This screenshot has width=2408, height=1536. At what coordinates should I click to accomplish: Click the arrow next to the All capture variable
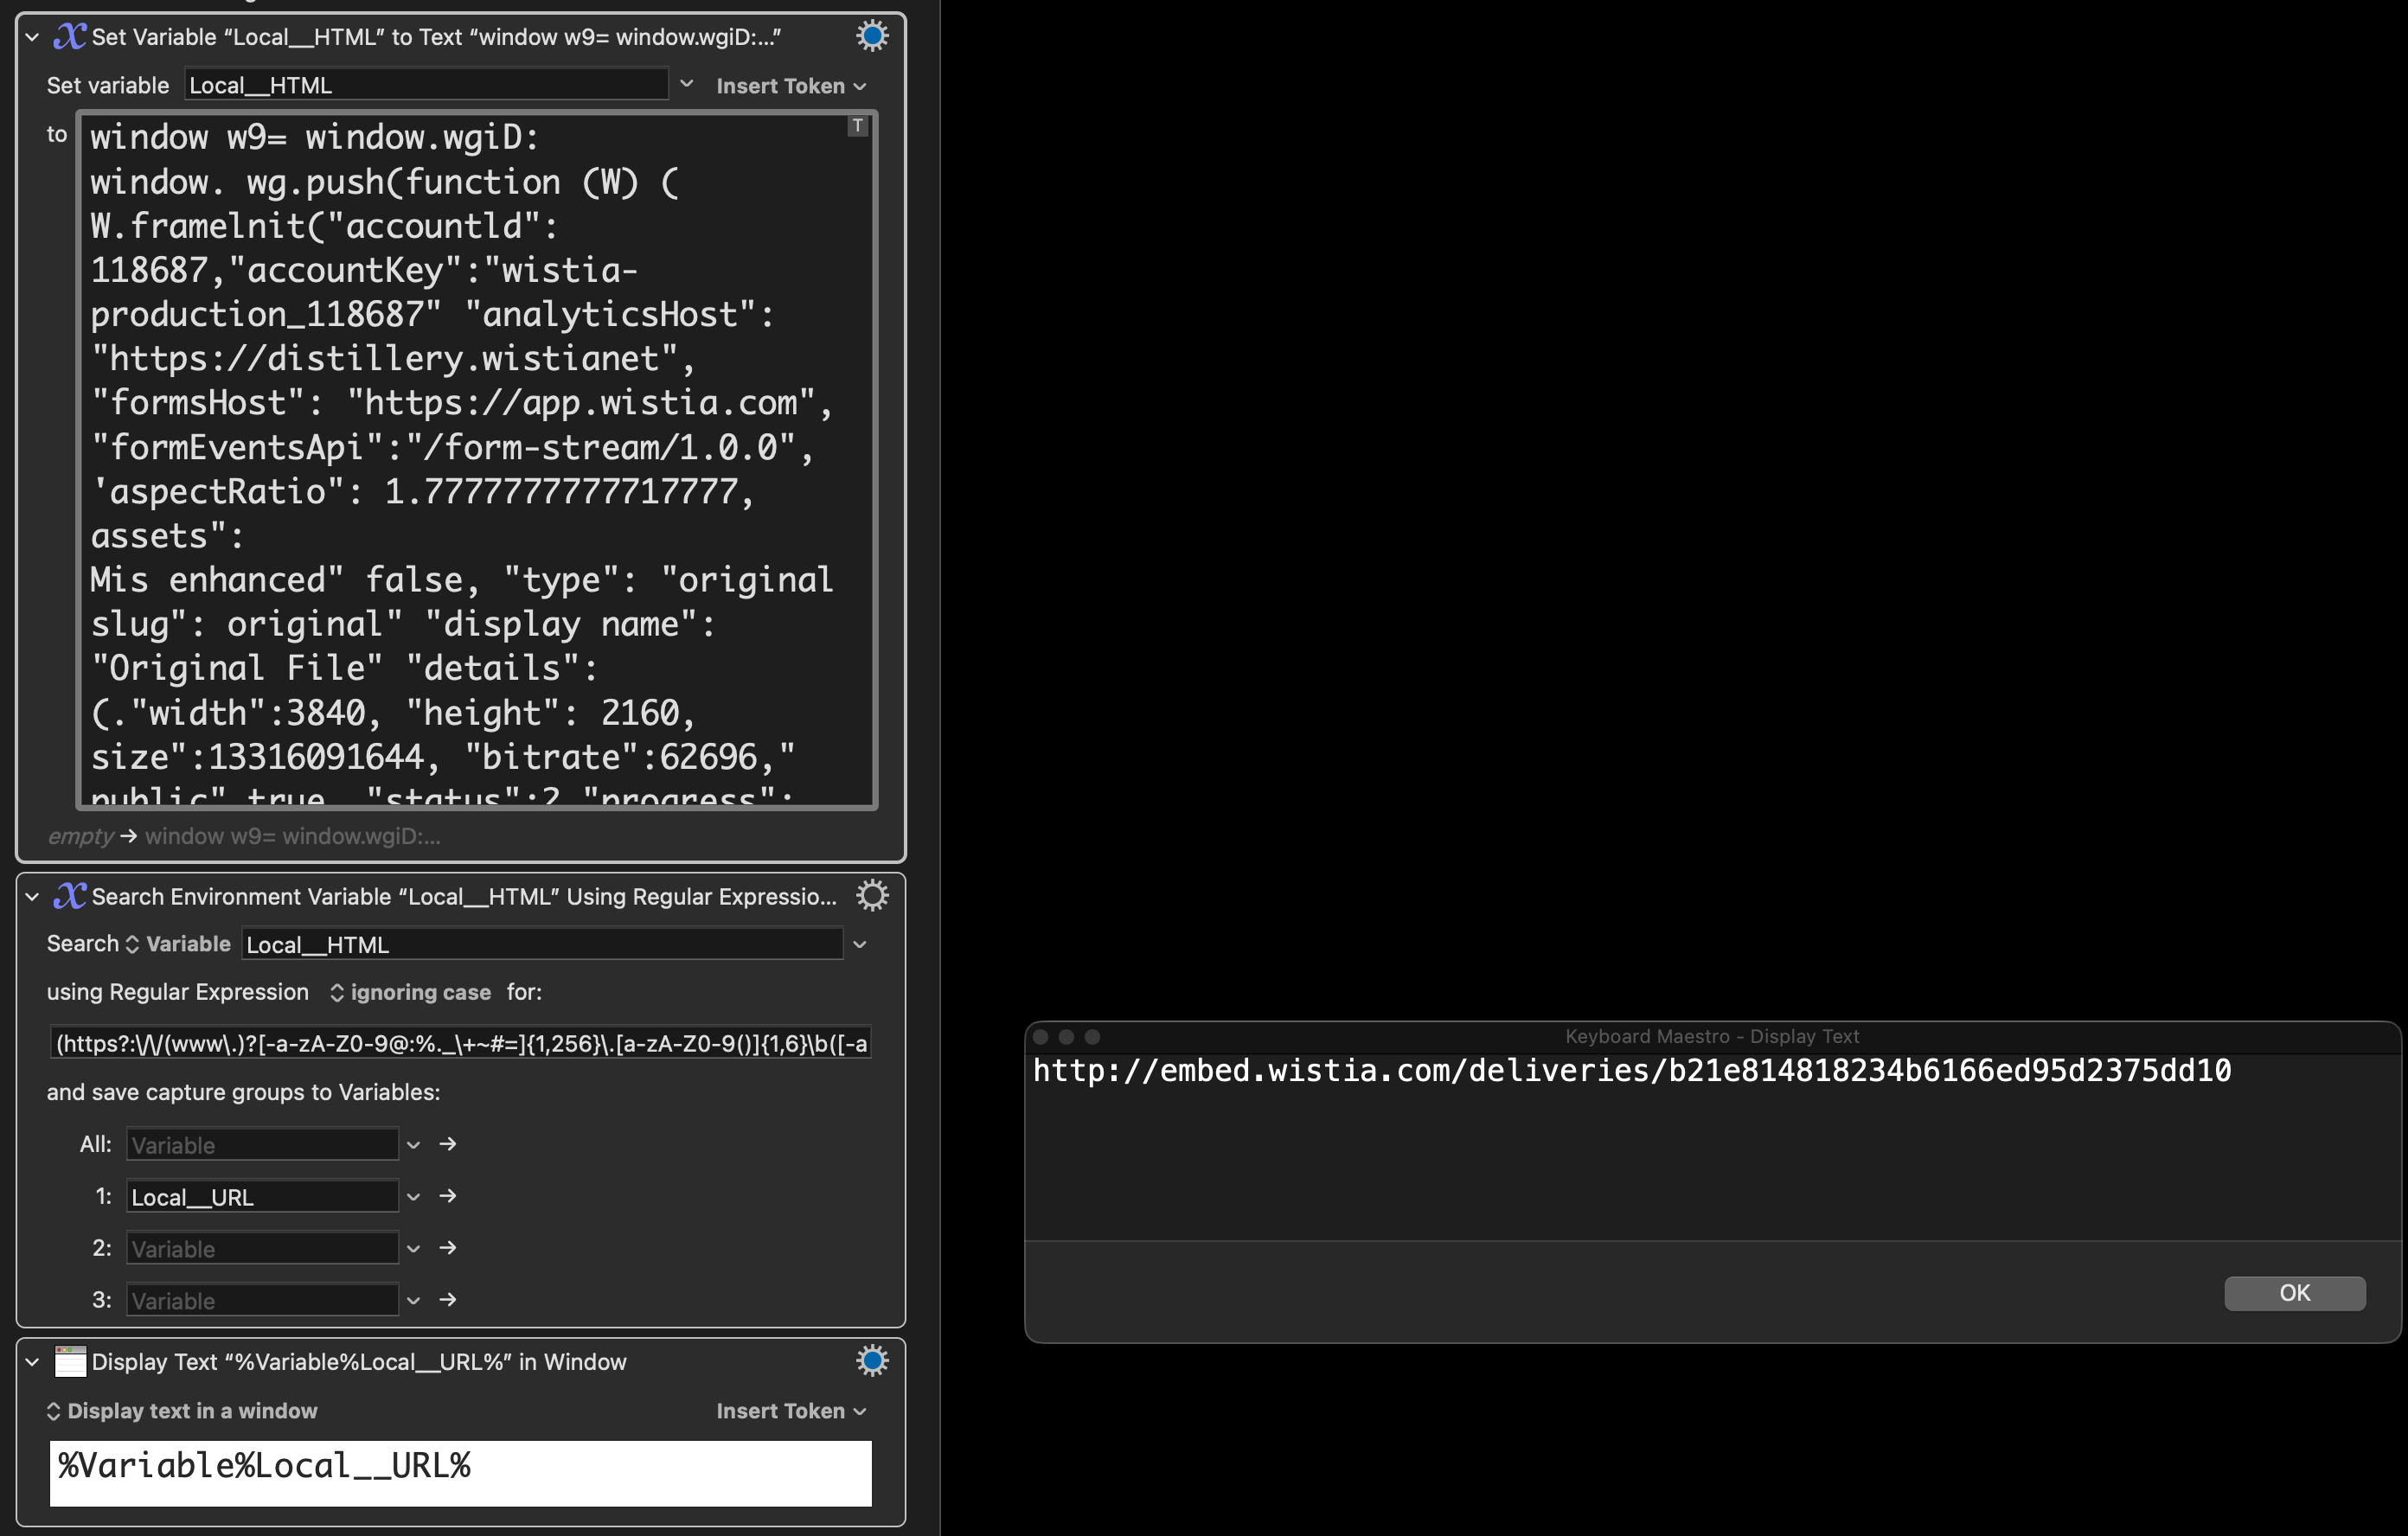pyautogui.click(x=448, y=1144)
